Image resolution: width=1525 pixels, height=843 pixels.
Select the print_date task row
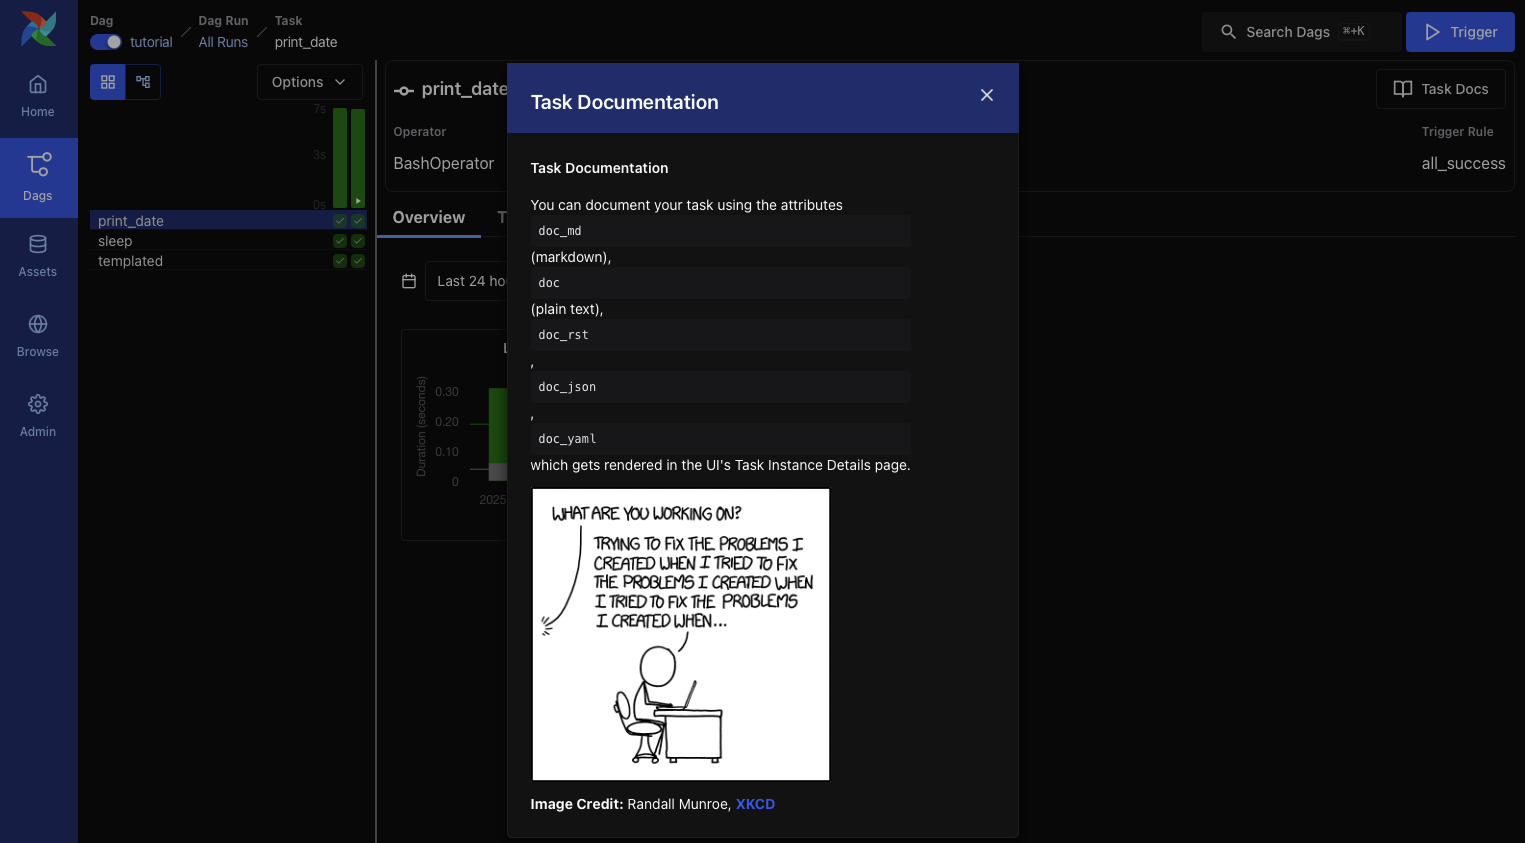pos(228,221)
